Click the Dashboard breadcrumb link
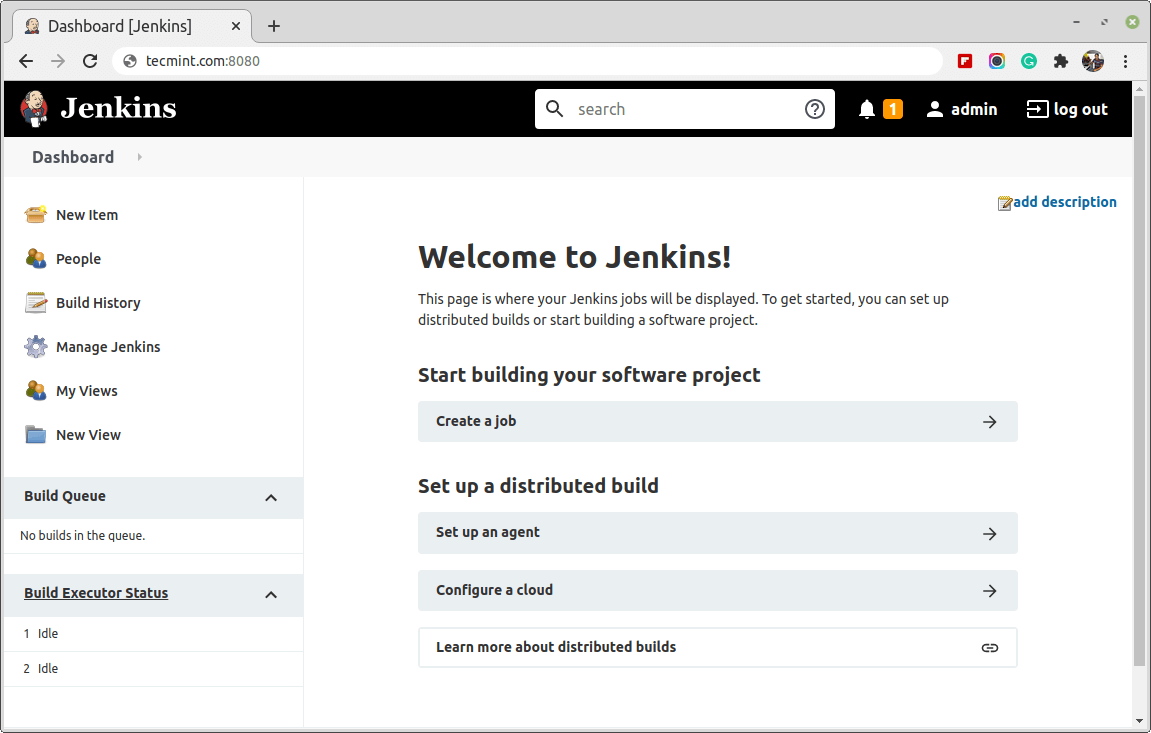The height and width of the screenshot is (733, 1151). coord(73,157)
